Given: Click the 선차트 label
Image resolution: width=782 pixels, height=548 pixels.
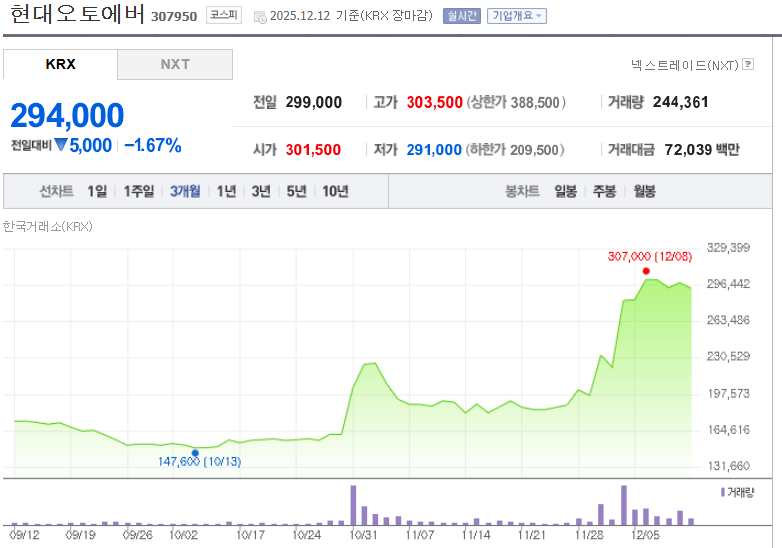Looking at the screenshot, I should pyautogui.click(x=56, y=191).
